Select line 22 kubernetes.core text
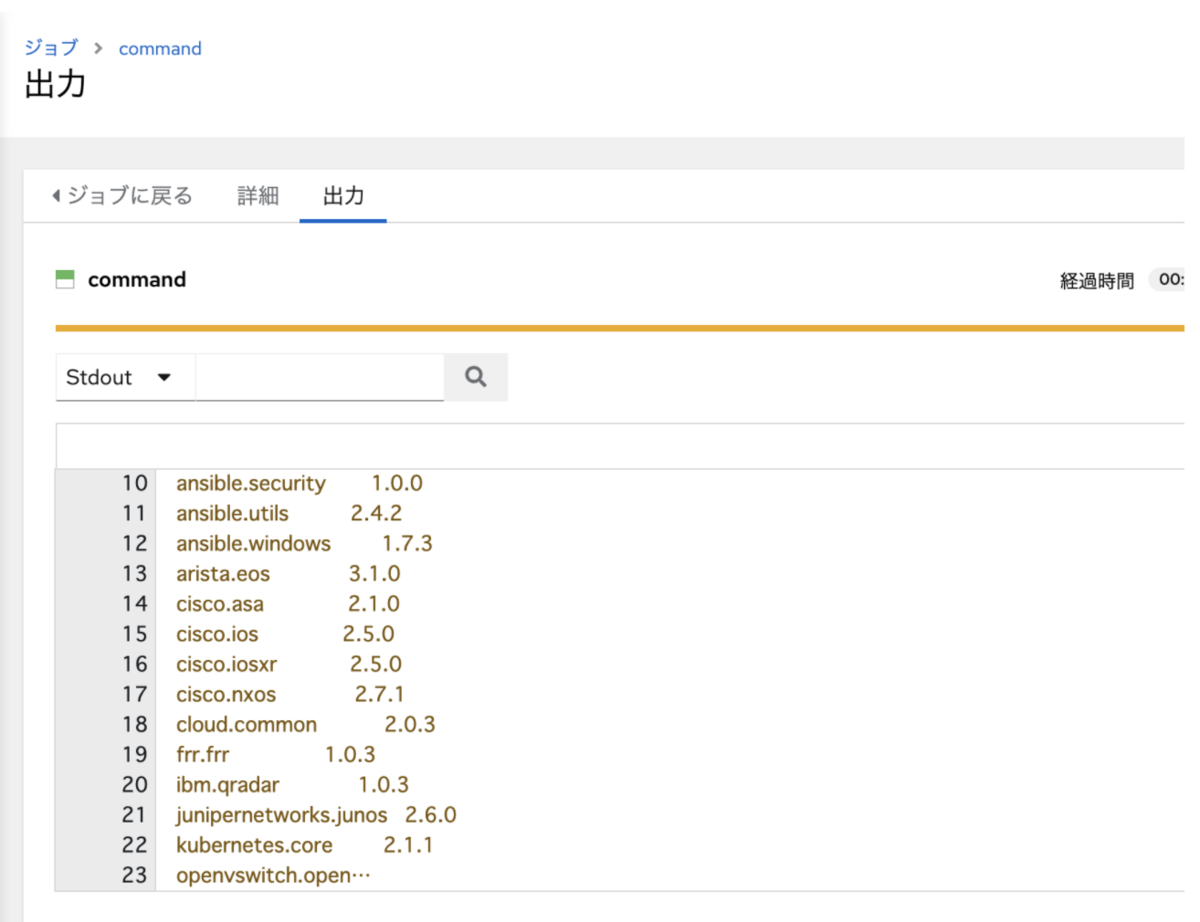 point(254,844)
